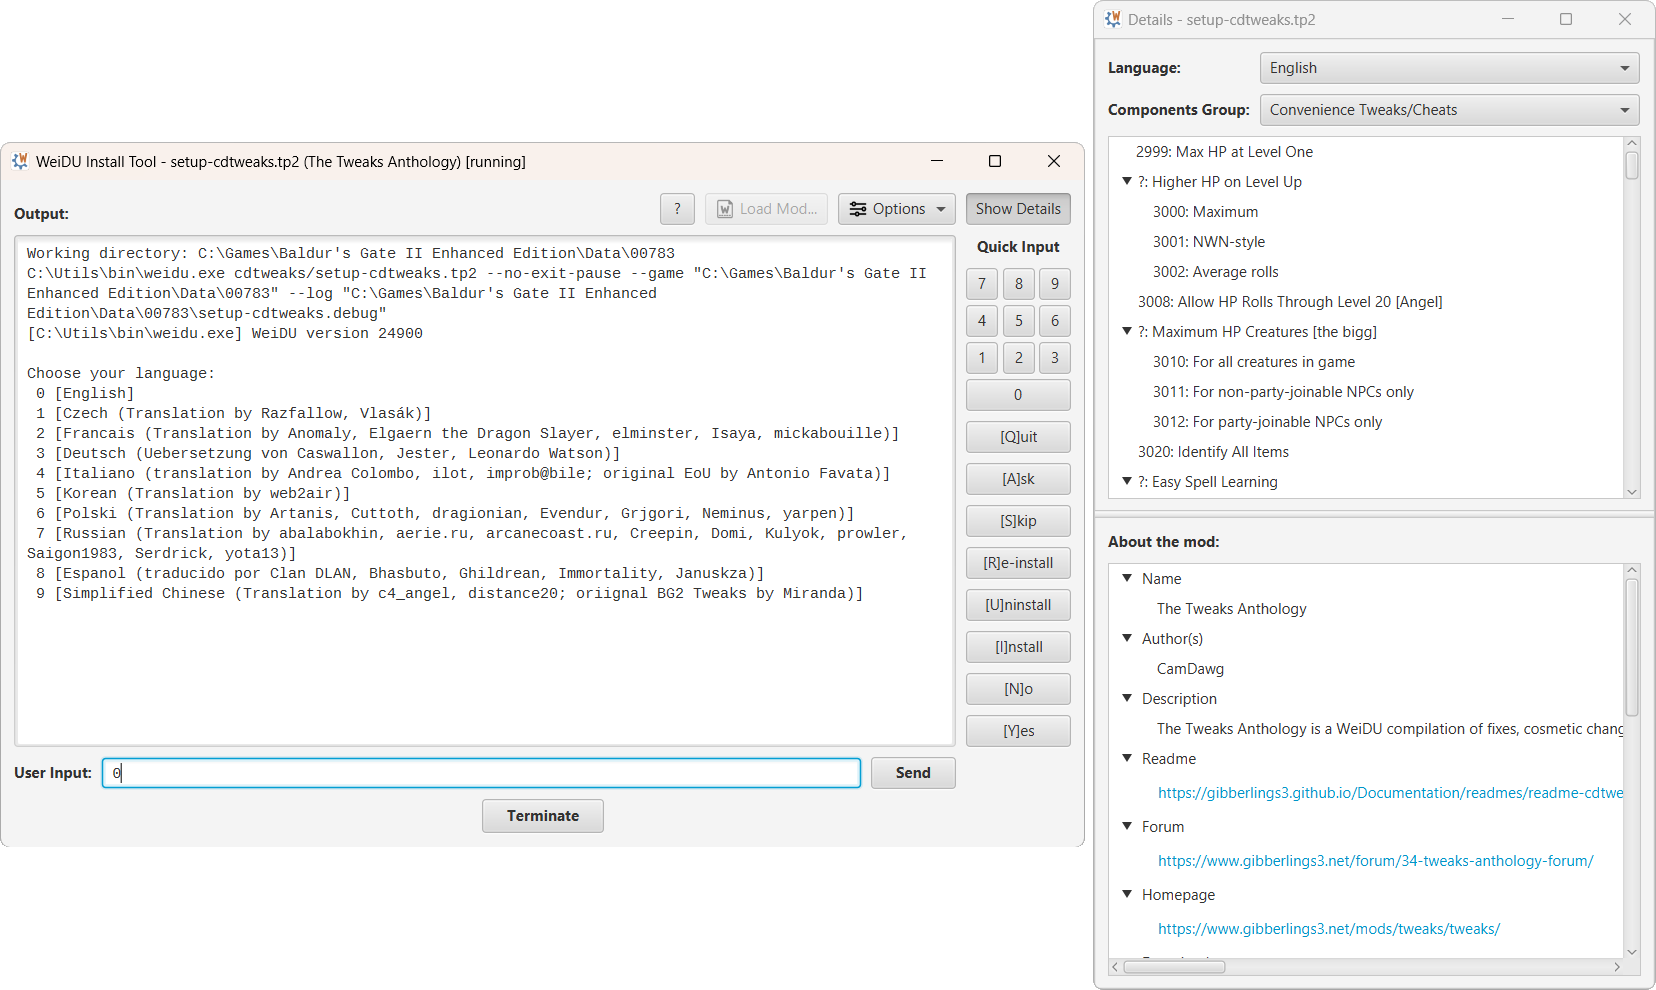Open the tweaks anthology forum link
Image resolution: width=1656 pixels, height=990 pixels.
click(1375, 861)
